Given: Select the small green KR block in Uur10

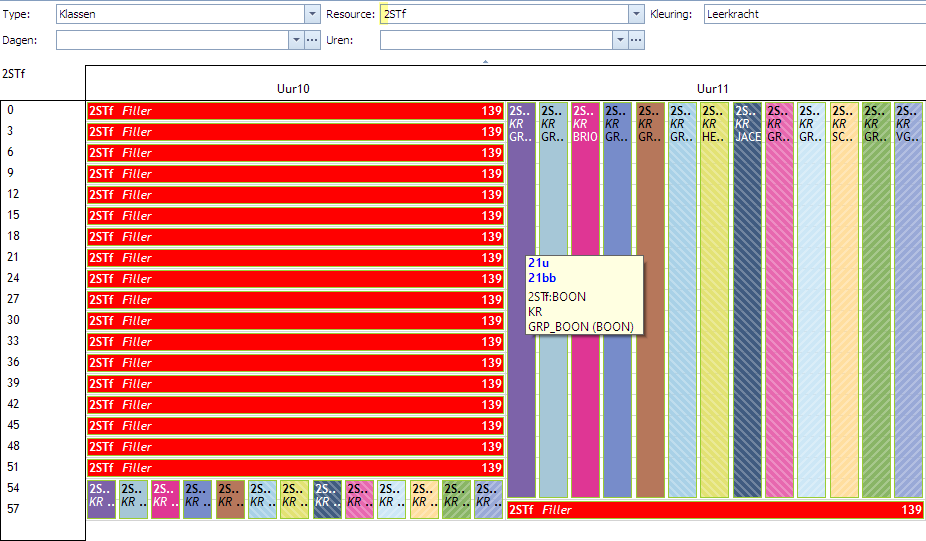Looking at the screenshot, I should 456,500.
